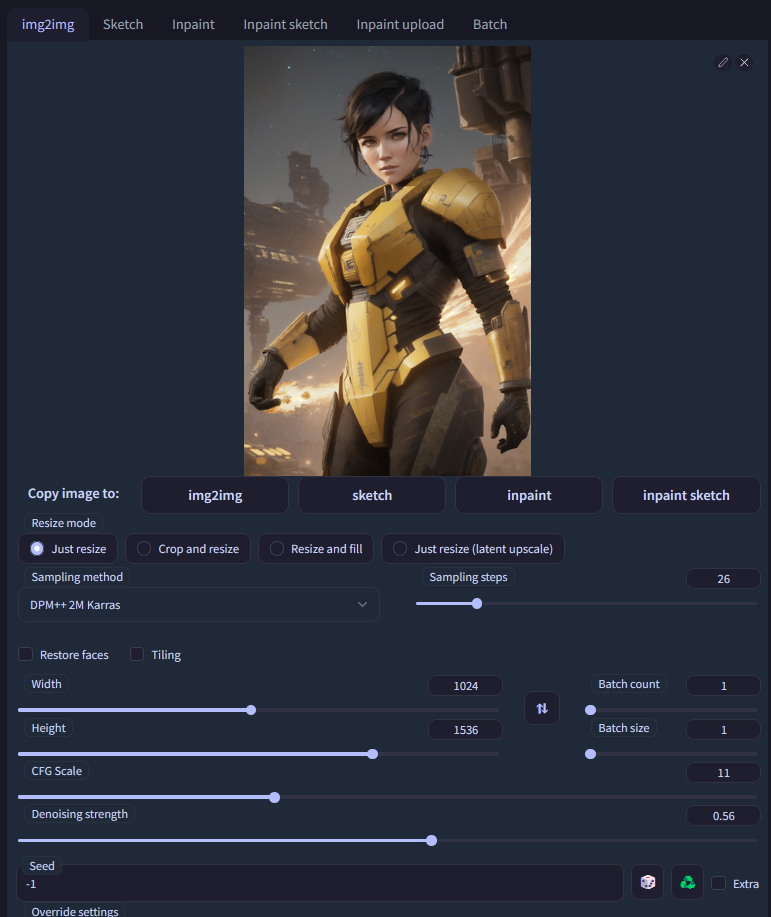The height and width of the screenshot is (917, 771).
Task: Click the Batch size value box
Action: (x=723, y=729)
